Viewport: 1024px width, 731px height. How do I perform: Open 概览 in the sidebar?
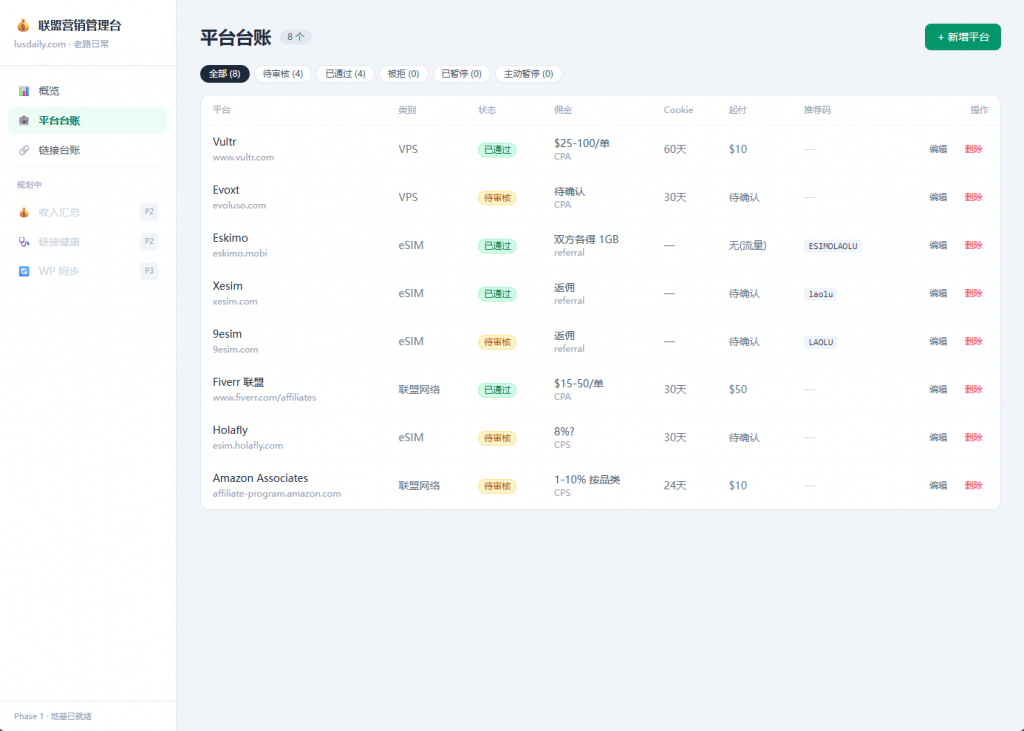click(x=88, y=91)
